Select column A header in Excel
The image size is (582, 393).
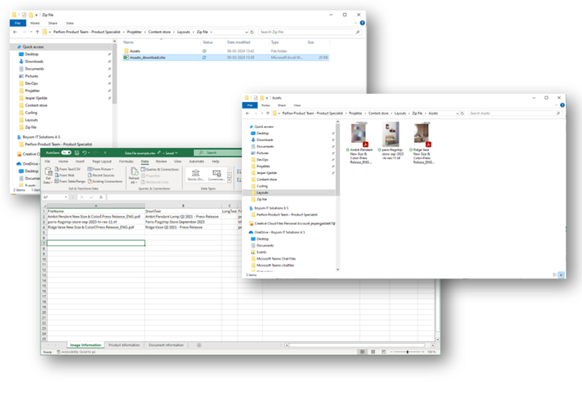96,206
